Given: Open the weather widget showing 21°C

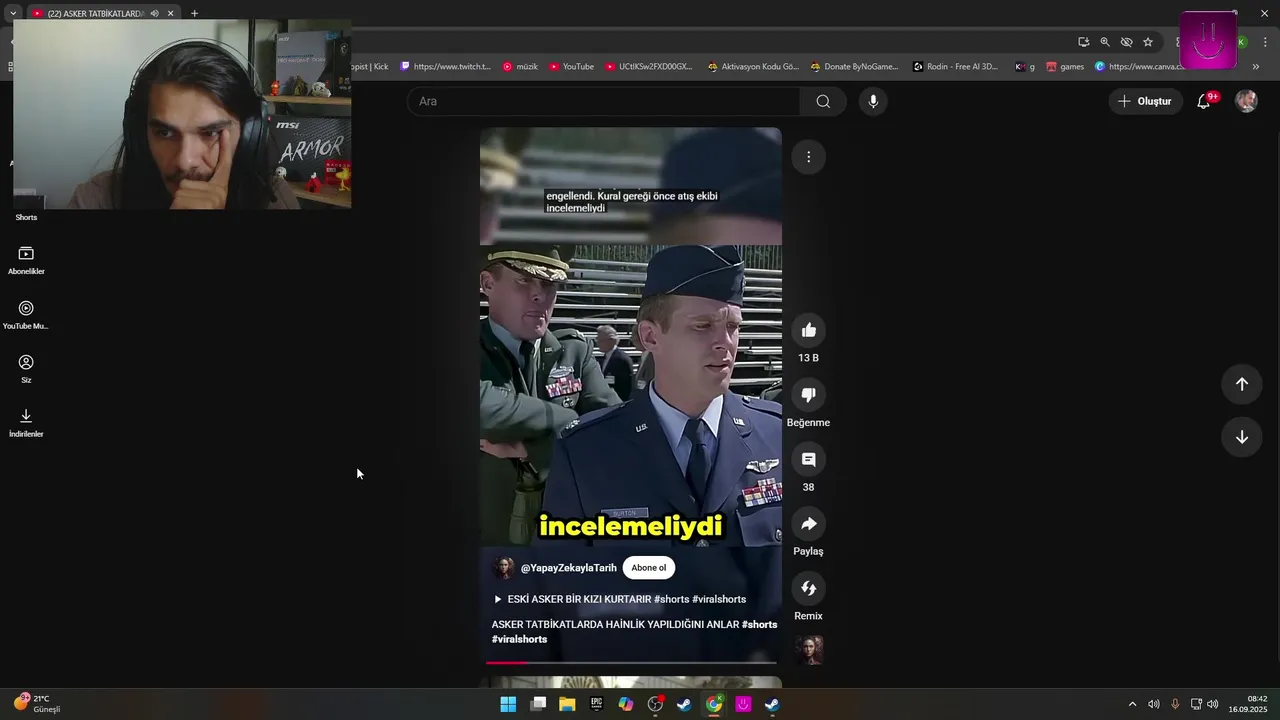Looking at the screenshot, I should point(36,704).
